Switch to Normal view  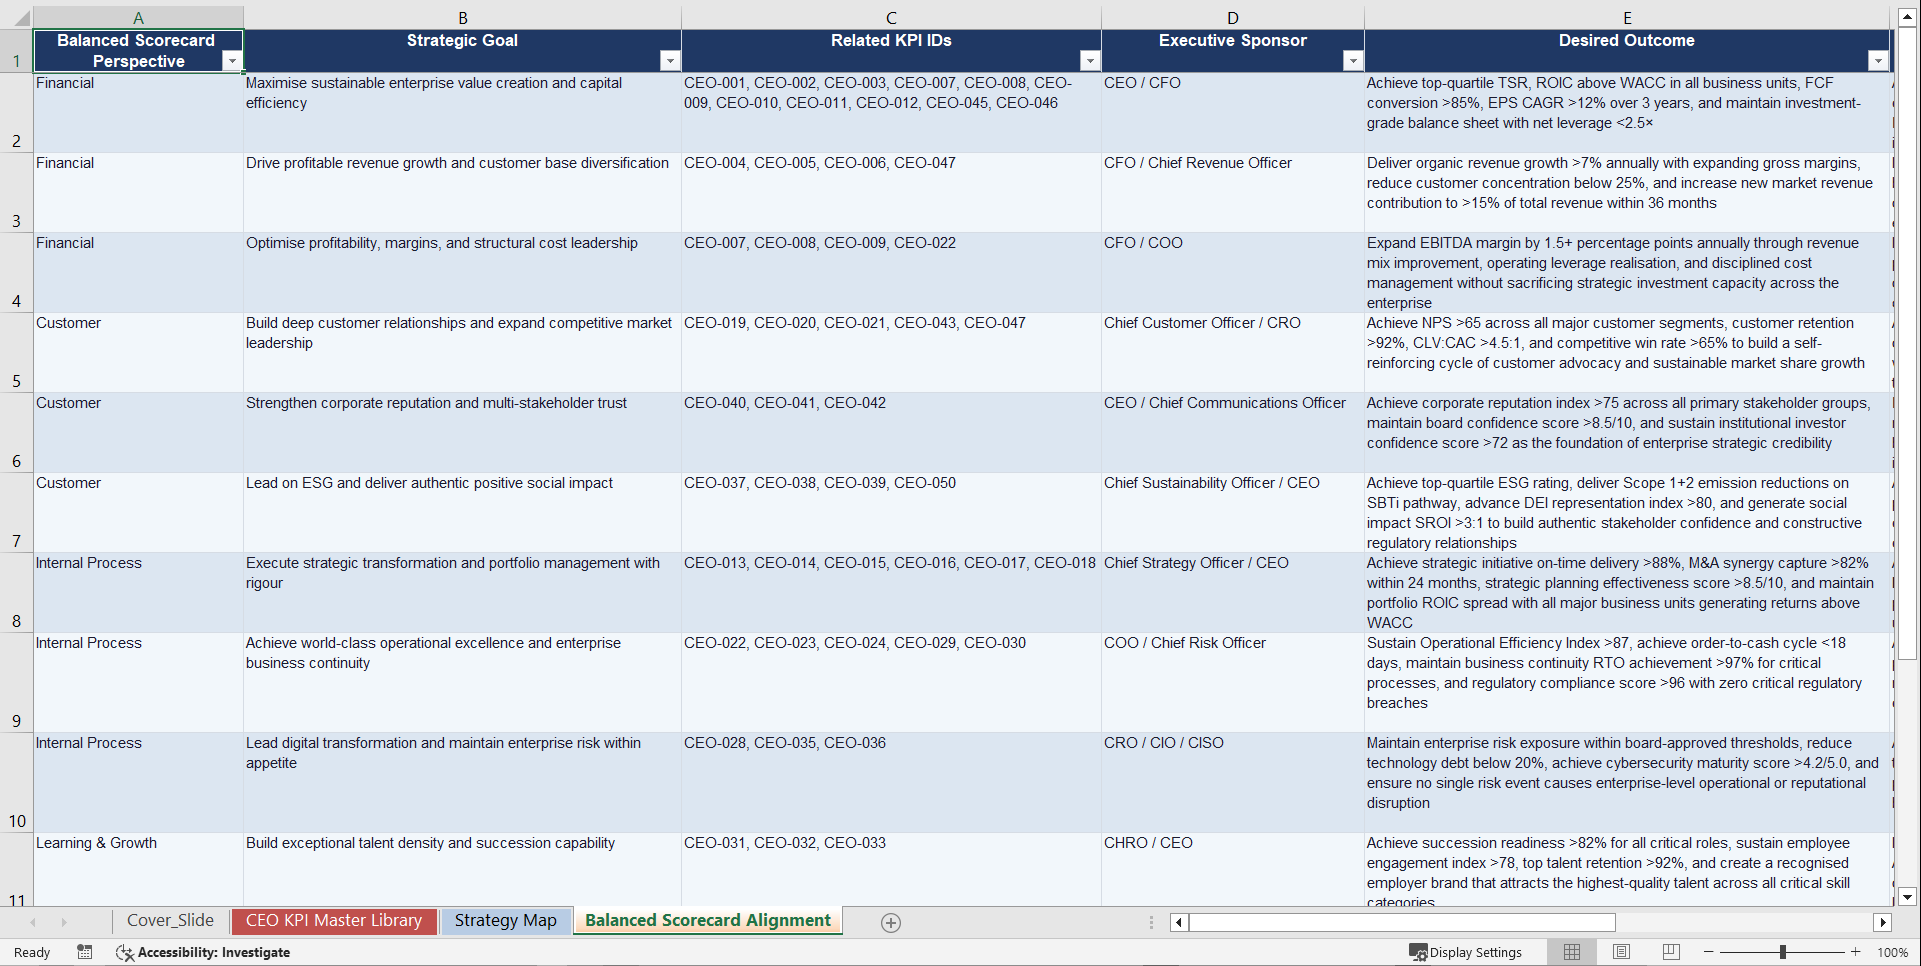point(1572,952)
